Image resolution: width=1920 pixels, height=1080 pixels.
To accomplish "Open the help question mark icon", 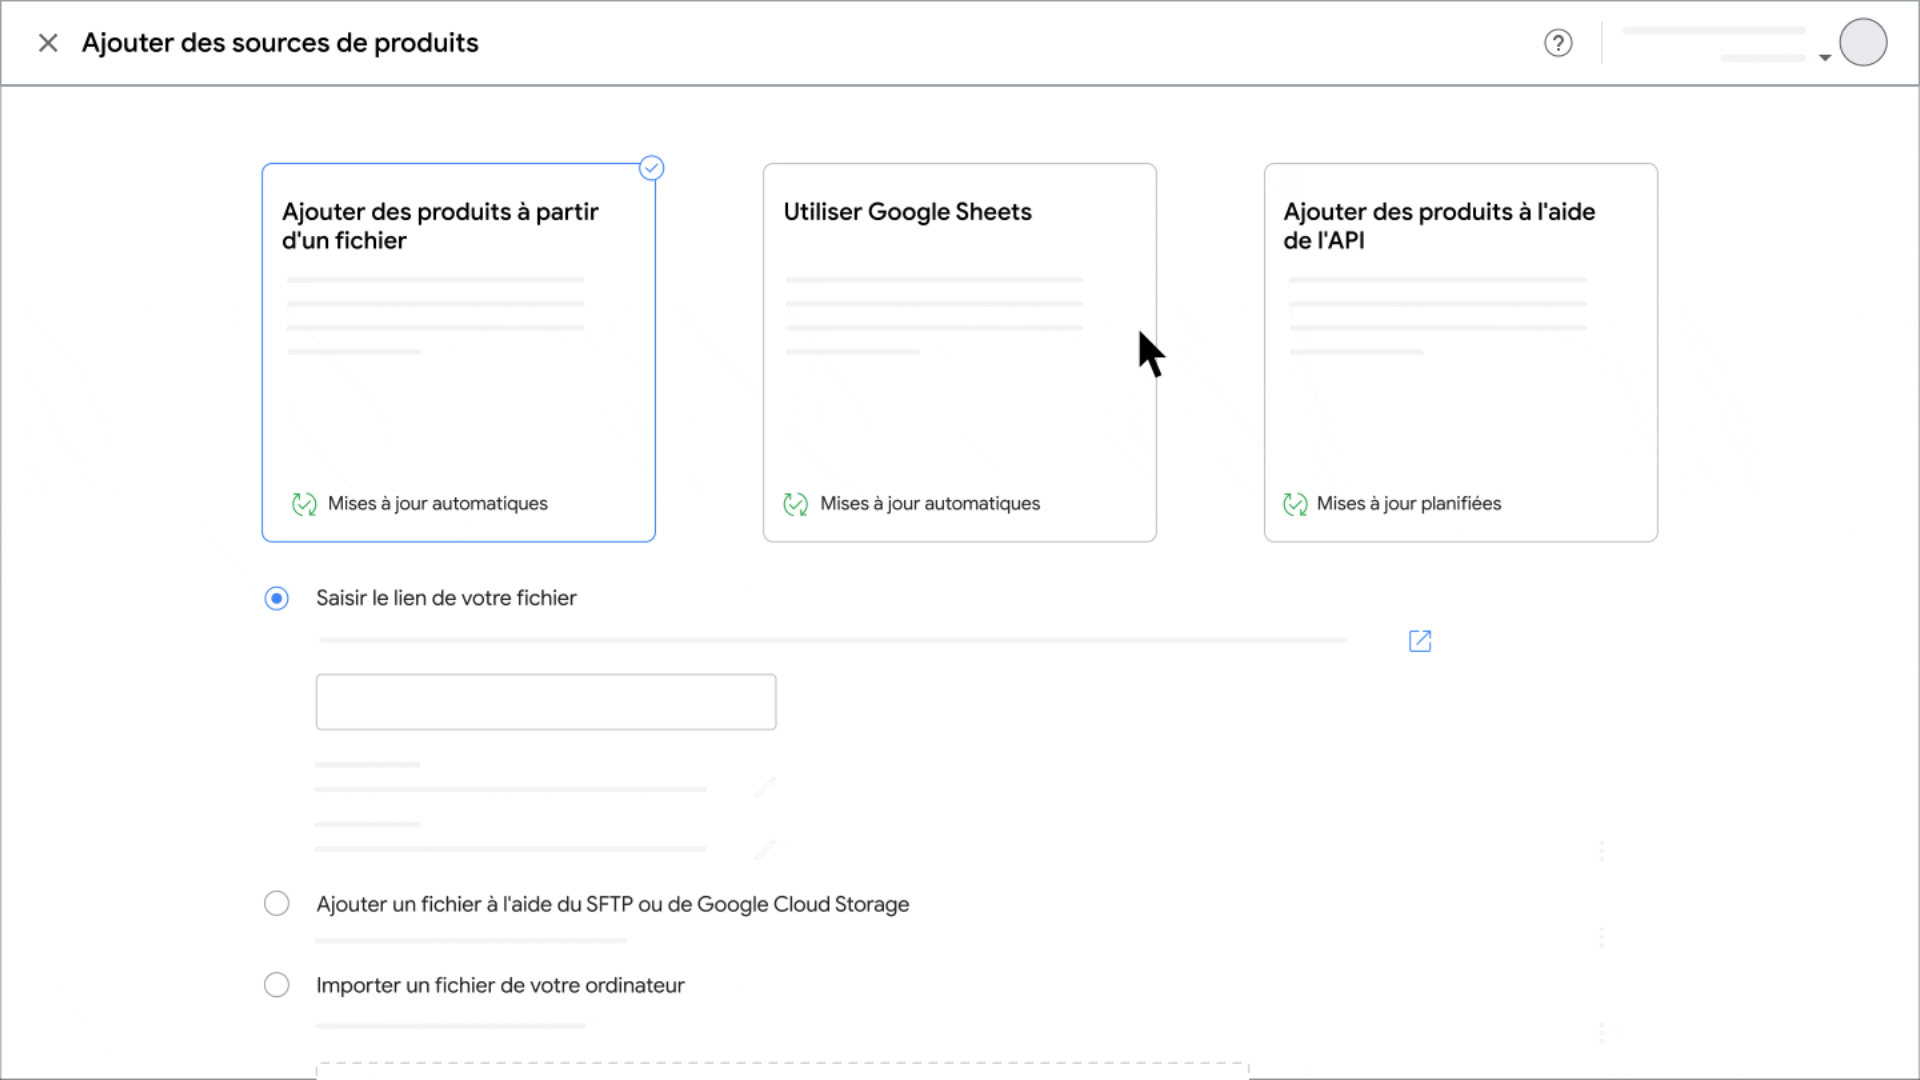I will point(1558,43).
